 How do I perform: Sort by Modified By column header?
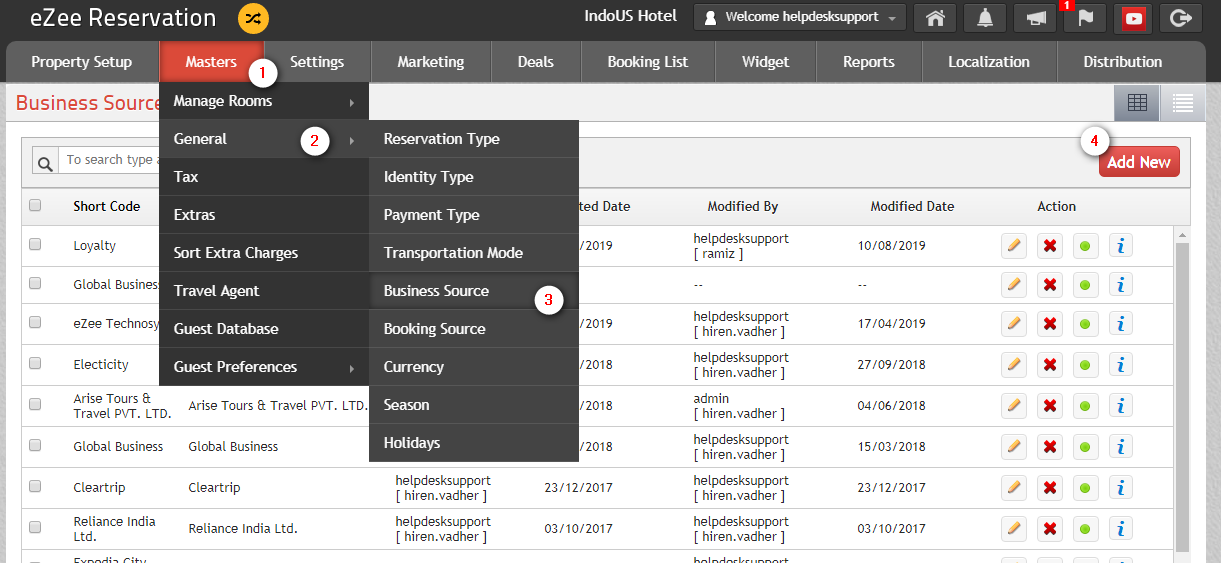coord(743,206)
